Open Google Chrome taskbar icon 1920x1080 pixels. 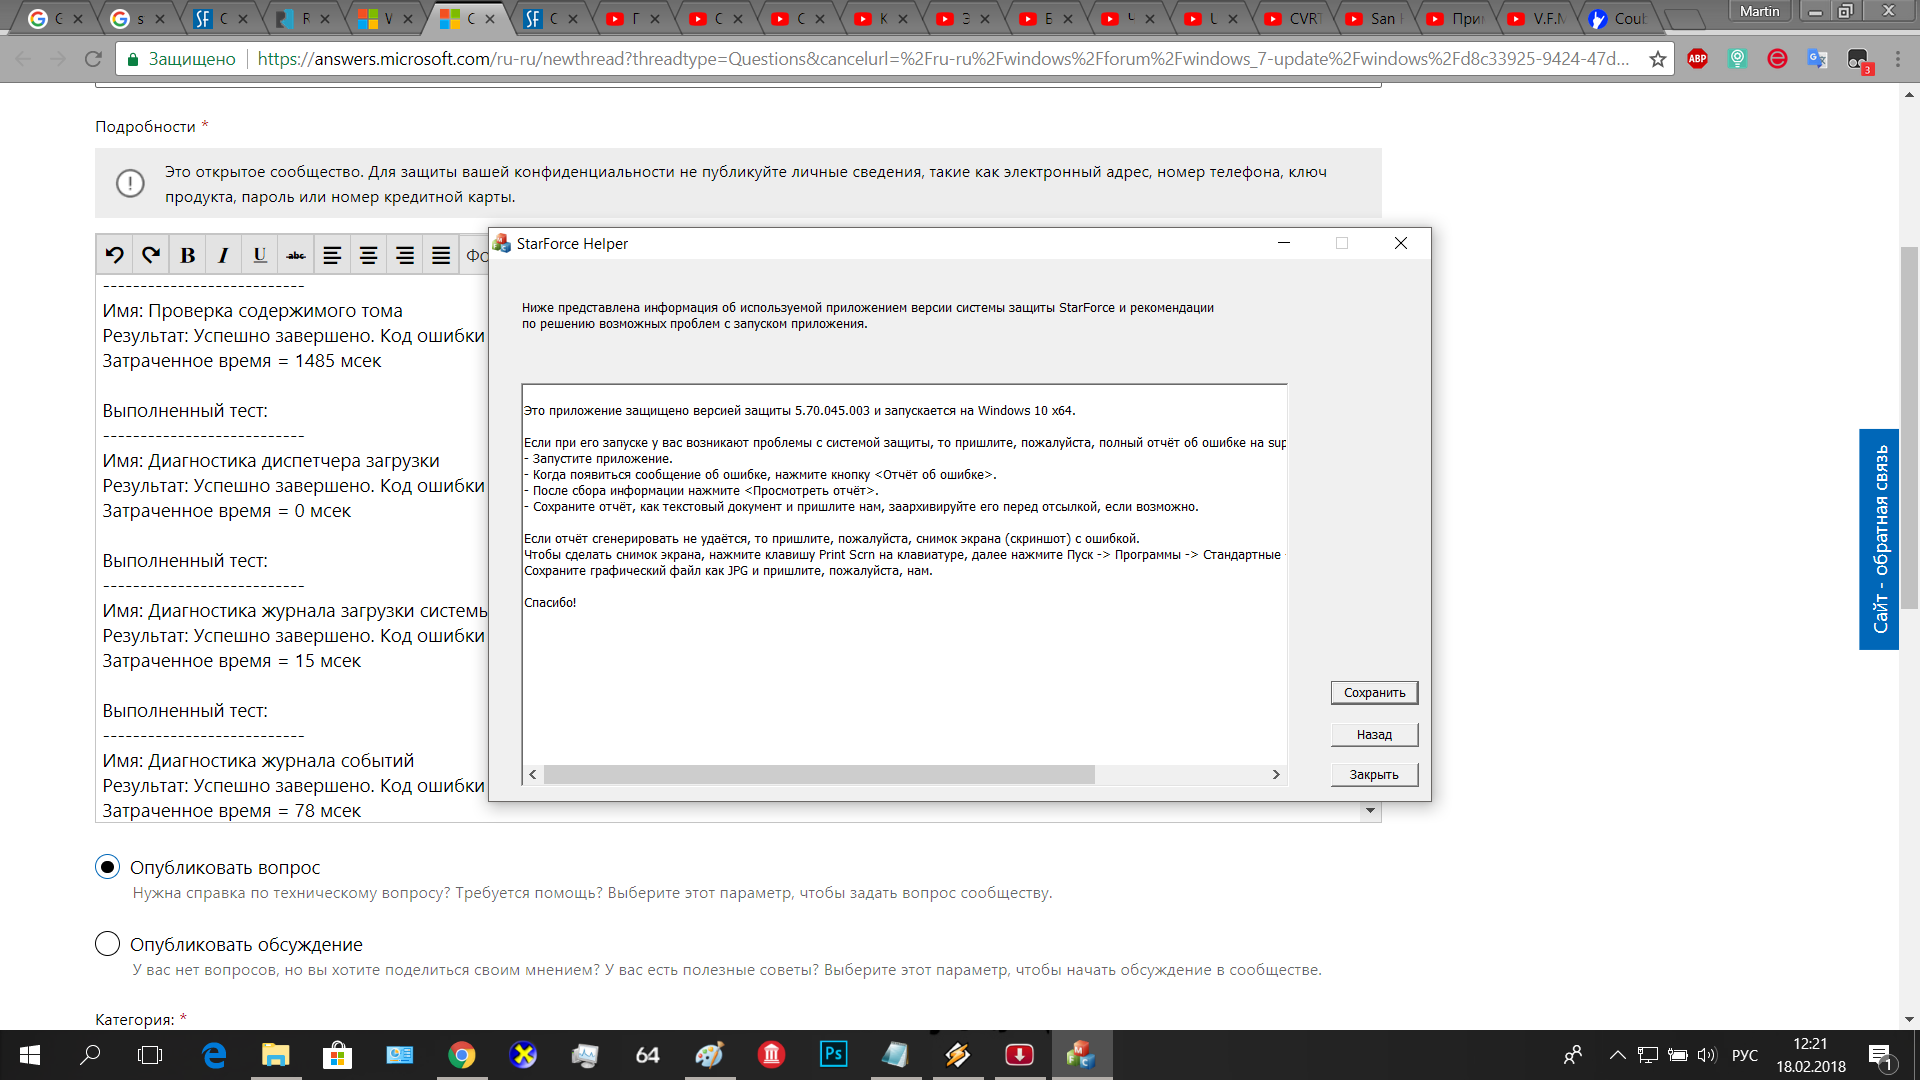coord(461,1055)
